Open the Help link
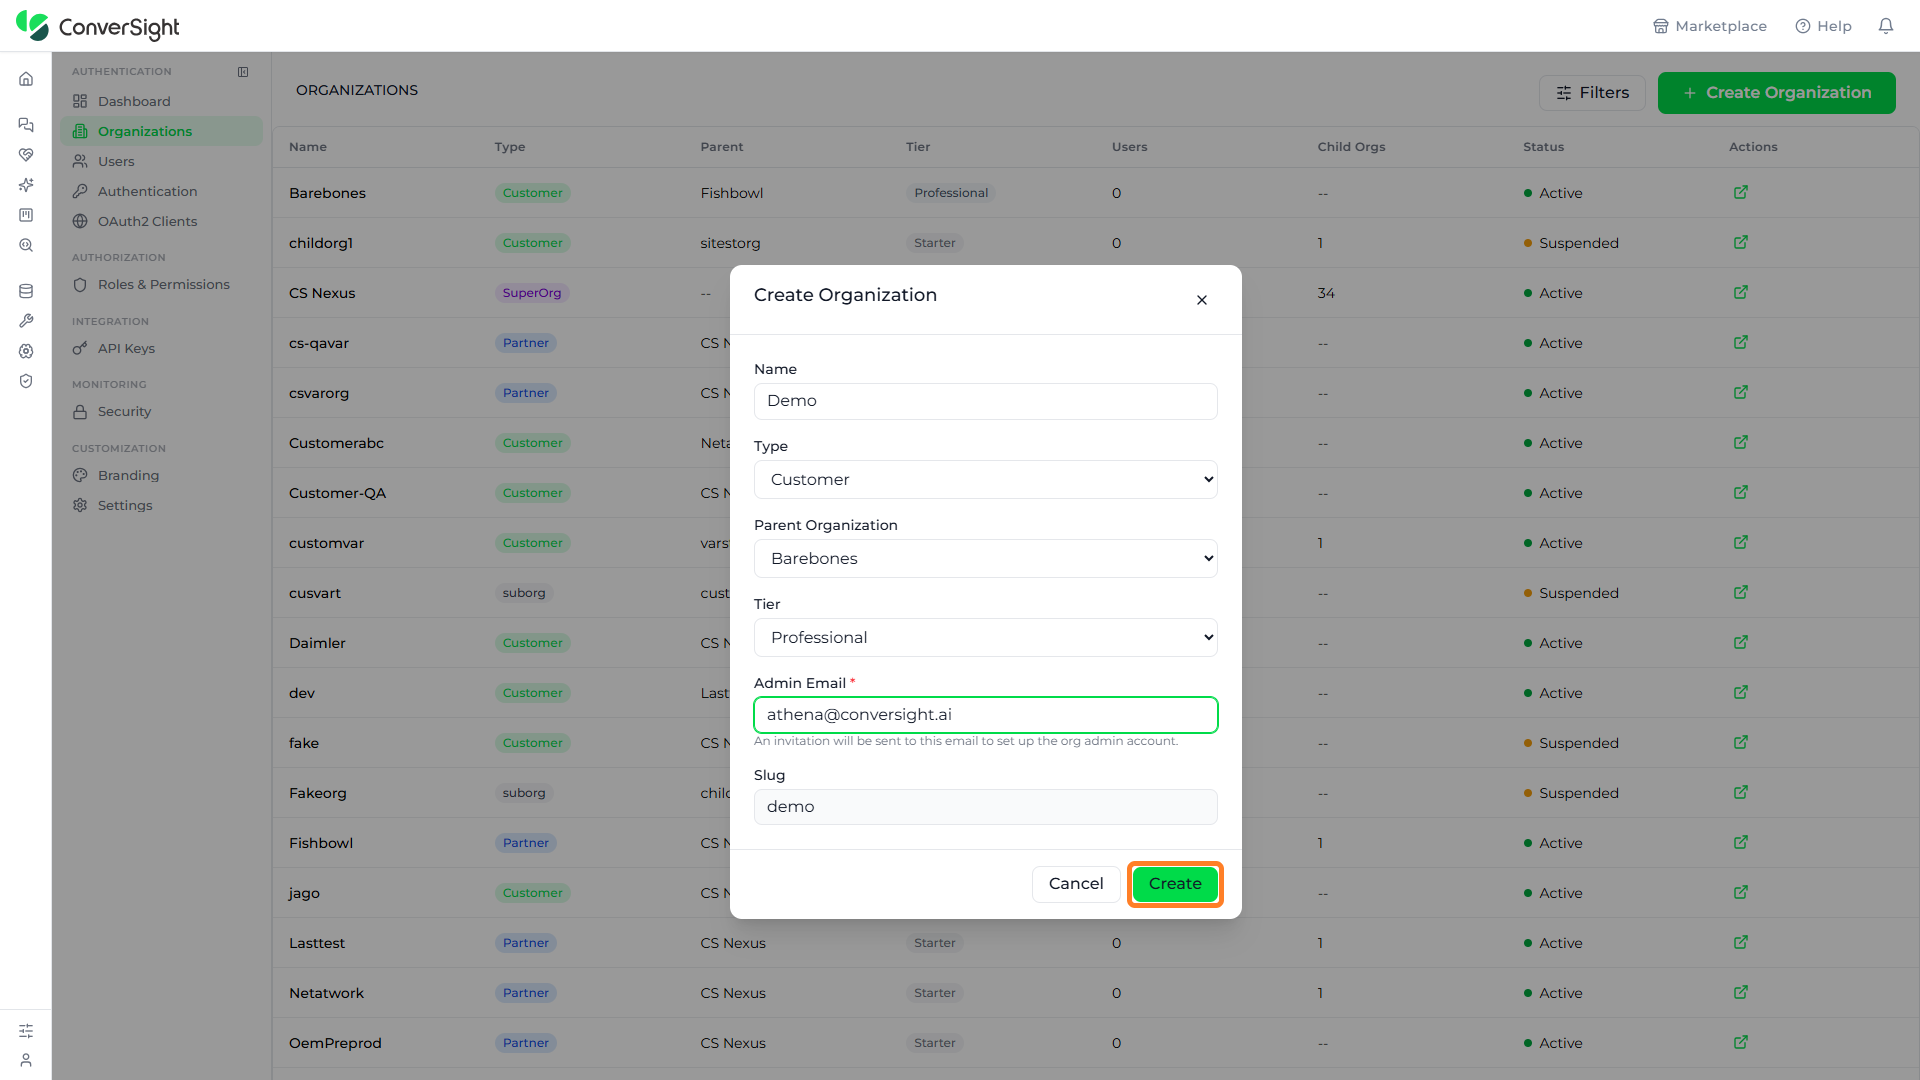Viewport: 1920px width, 1080px height. 1824,26
